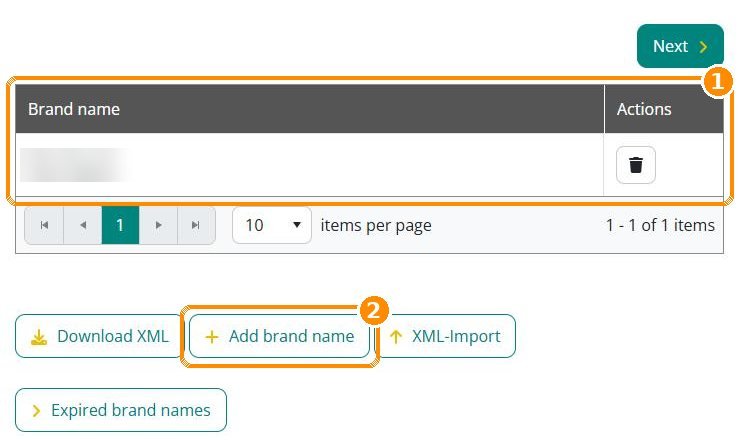Image resolution: width=738 pixels, height=440 pixels.
Task: Open the items per page dropdown showing 10
Action: pos(272,225)
